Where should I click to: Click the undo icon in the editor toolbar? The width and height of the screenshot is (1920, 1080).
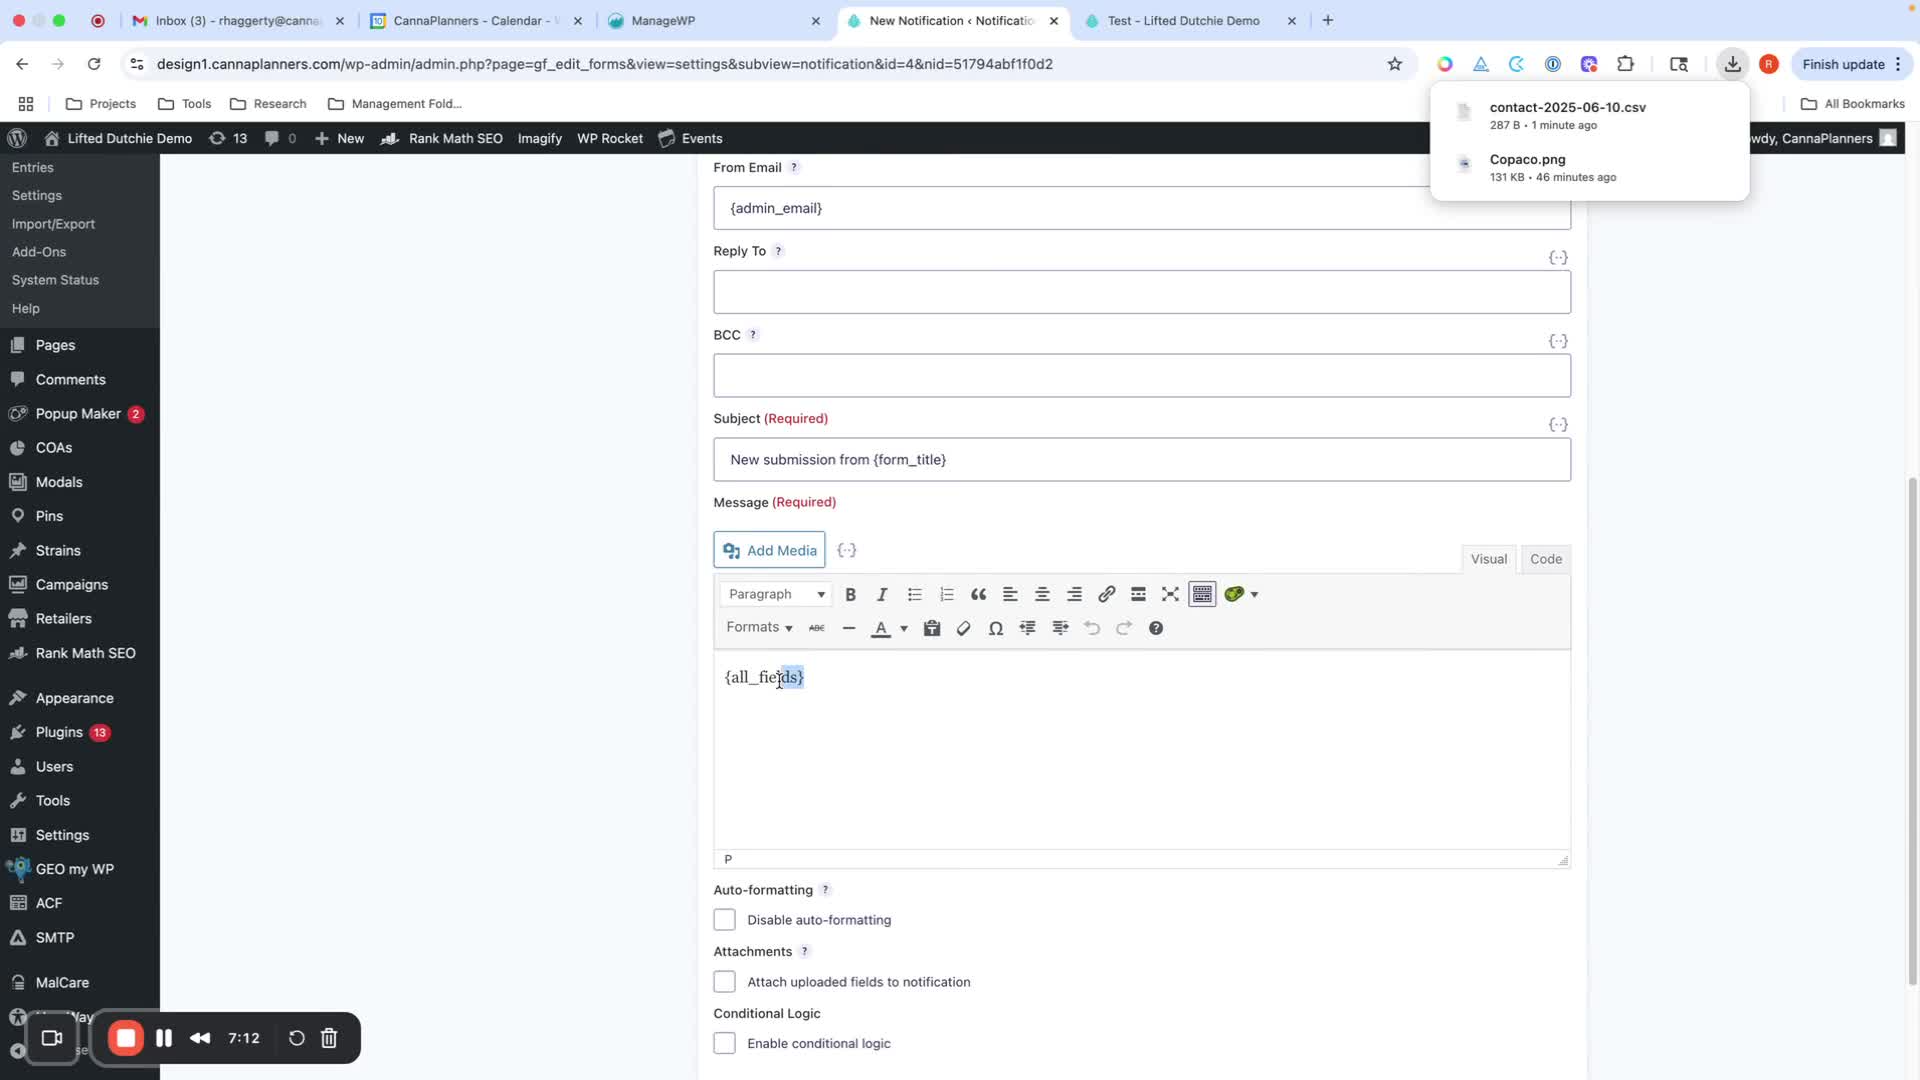point(1092,628)
